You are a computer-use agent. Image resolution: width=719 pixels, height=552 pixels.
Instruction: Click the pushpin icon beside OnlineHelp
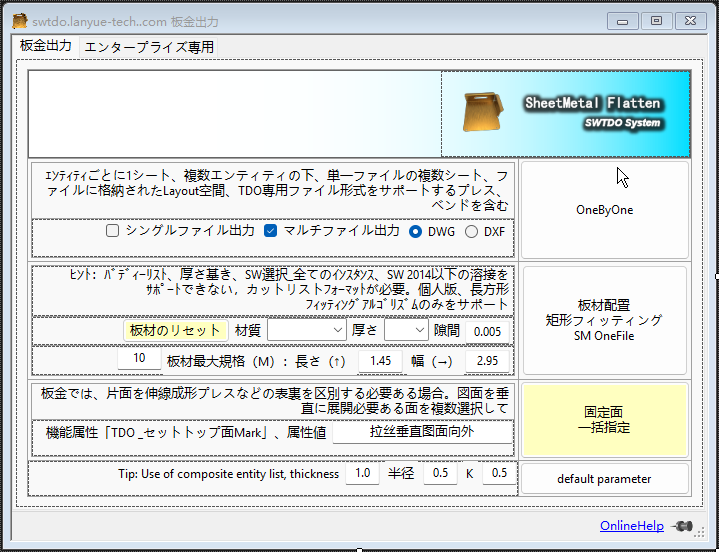click(x=684, y=526)
